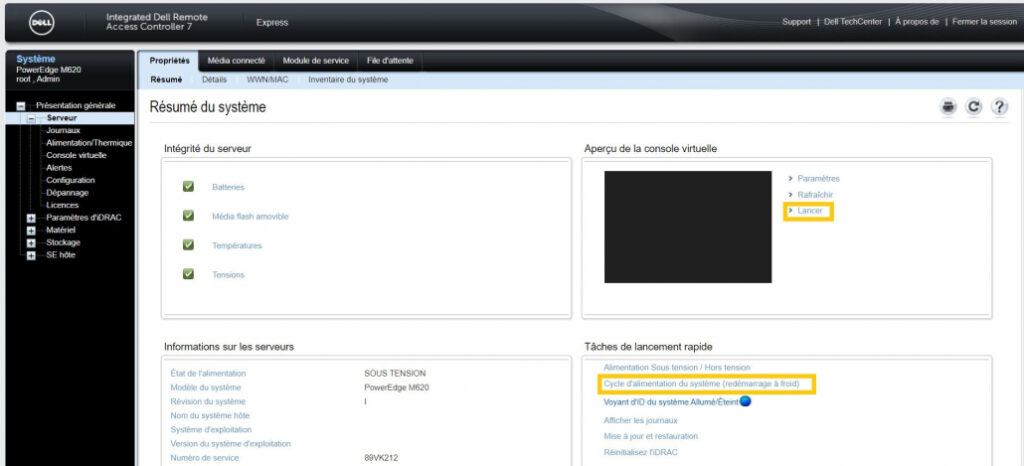The height and width of the screenshot is (466, 1024).
Task: Select Présentation générale in the tree
Action: click(76, 106)
